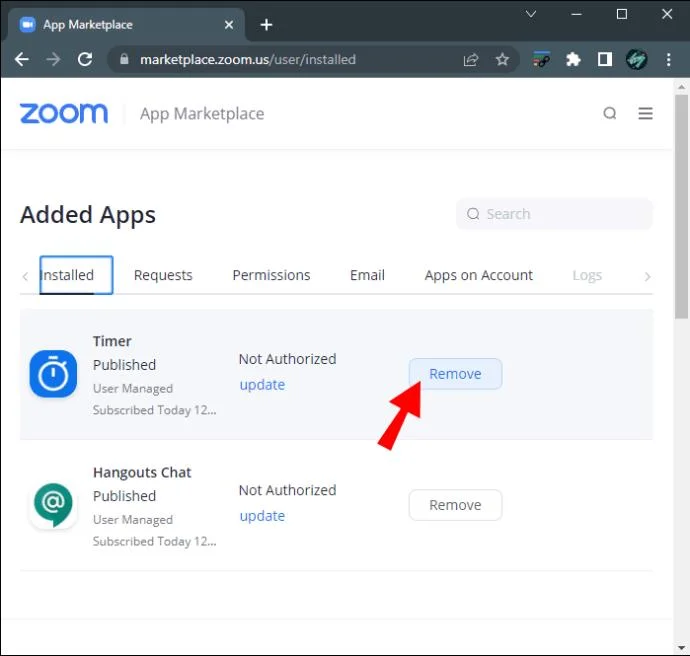Maximize the browser window
Screen dimensions: 690x656
pos(622,14)
